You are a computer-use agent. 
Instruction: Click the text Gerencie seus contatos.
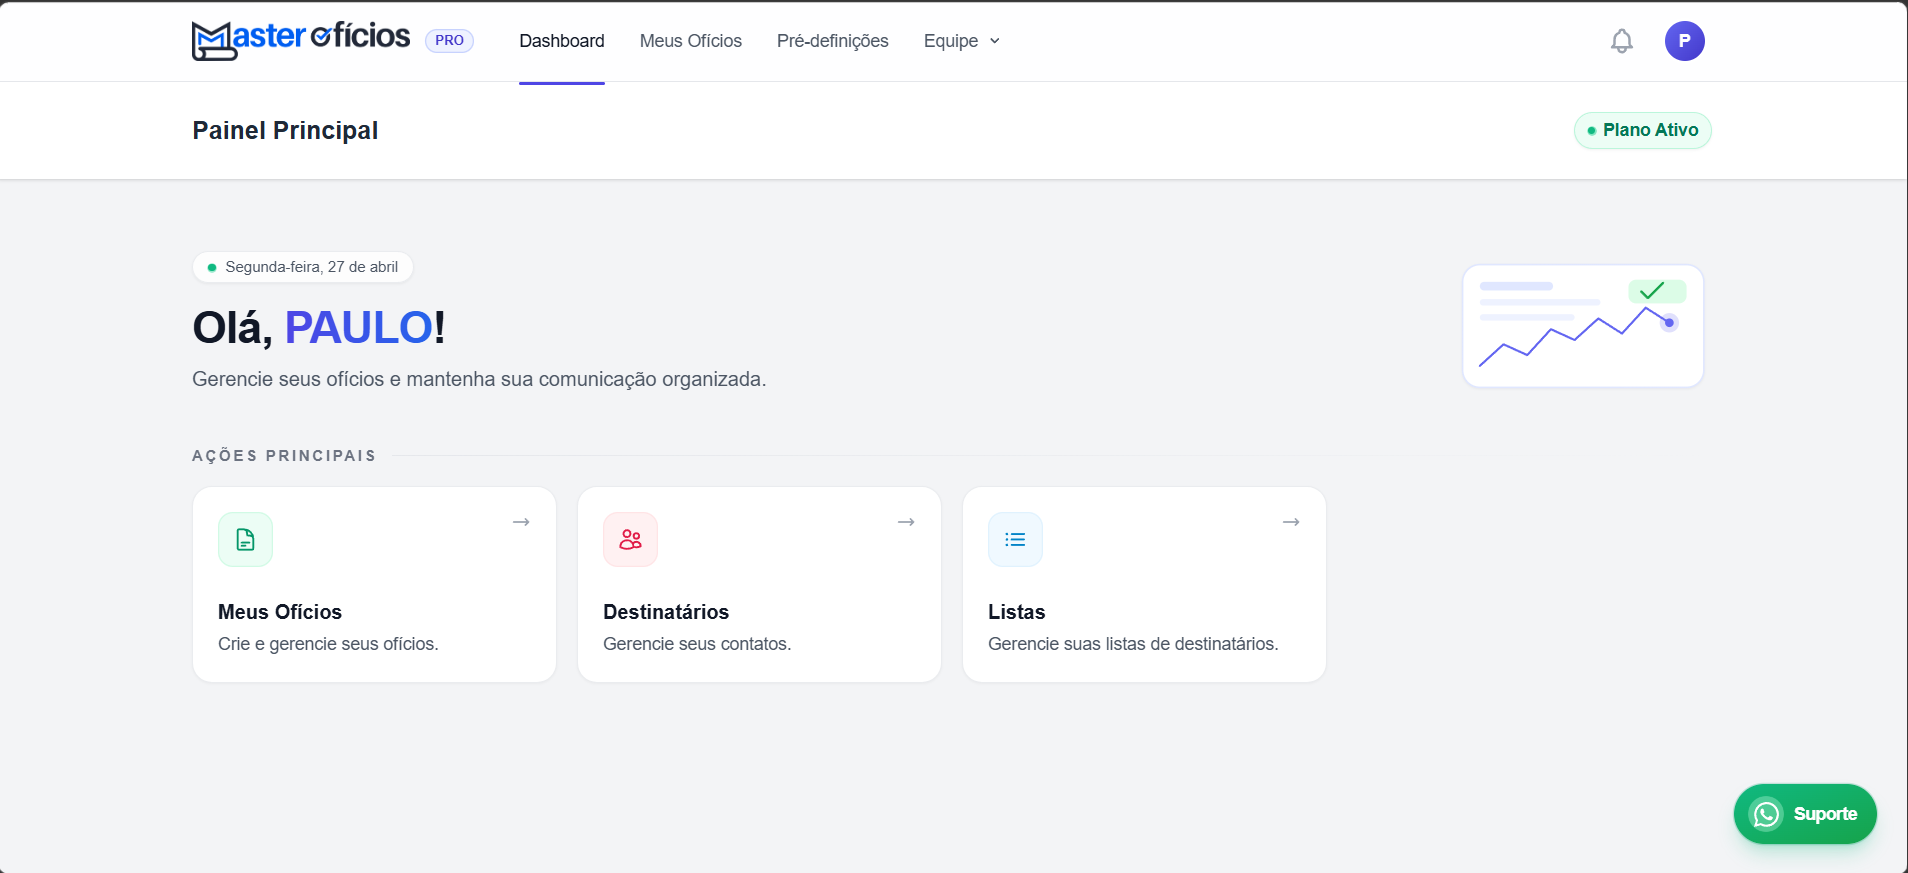click(697, 644)
